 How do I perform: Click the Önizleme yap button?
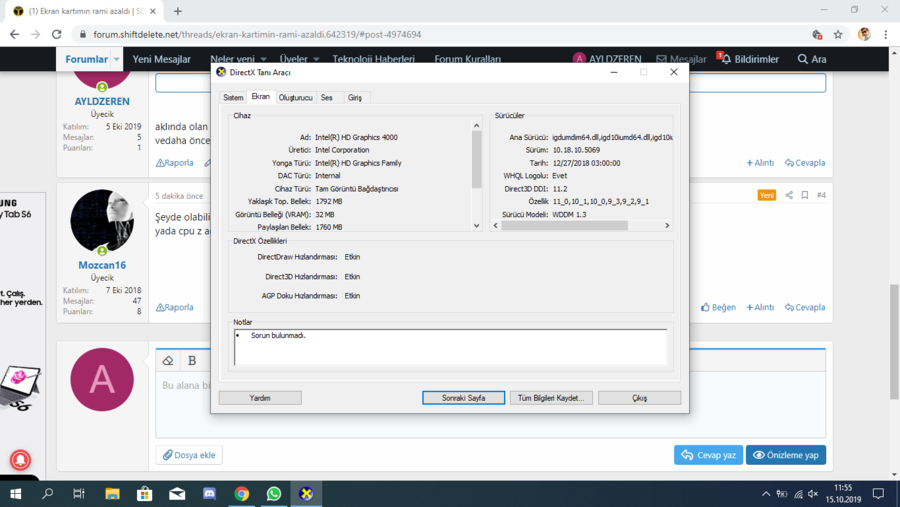click(x=786, y=455)
